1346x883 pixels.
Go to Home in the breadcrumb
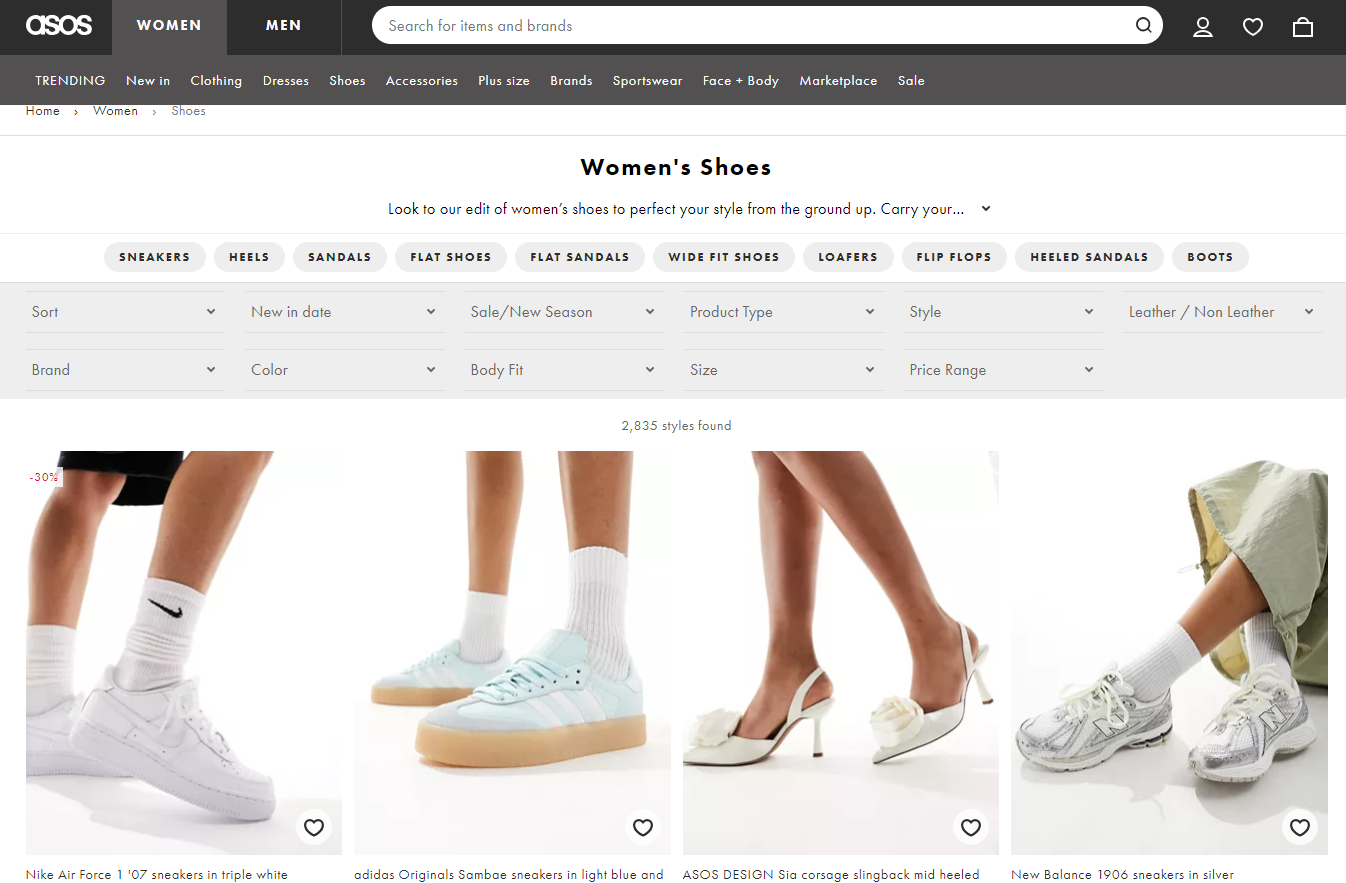click(x=43, y=111)
